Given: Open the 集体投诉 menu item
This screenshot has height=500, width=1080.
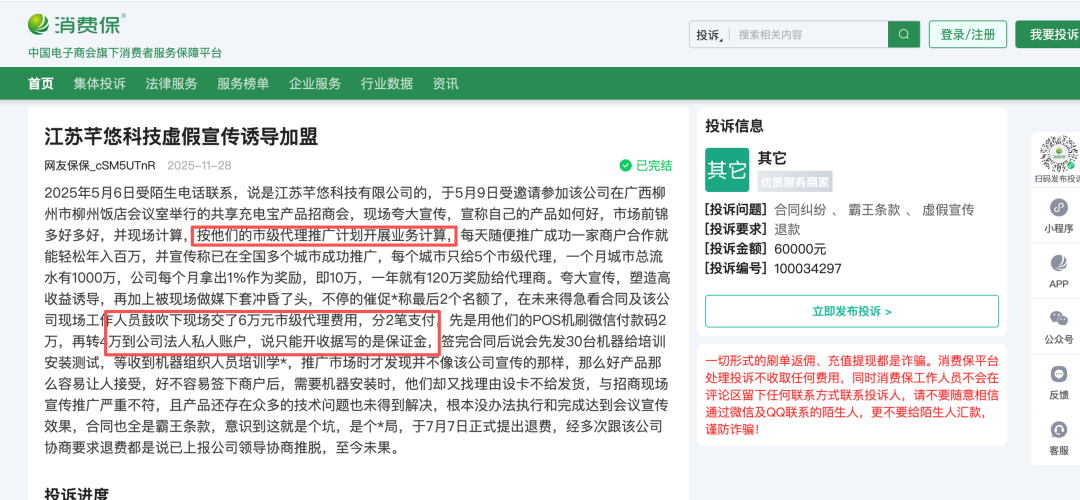Looking at the screenshot, I should 99,84.
